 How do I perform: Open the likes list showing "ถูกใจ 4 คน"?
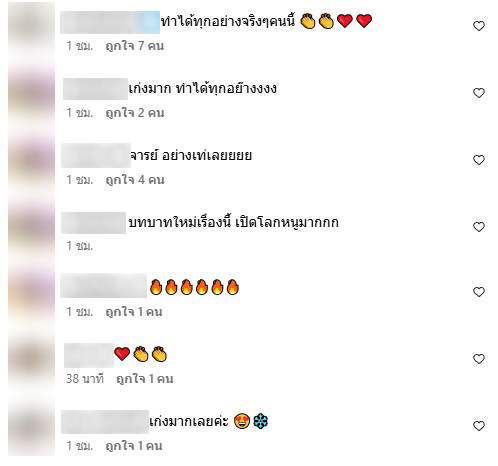135,180
